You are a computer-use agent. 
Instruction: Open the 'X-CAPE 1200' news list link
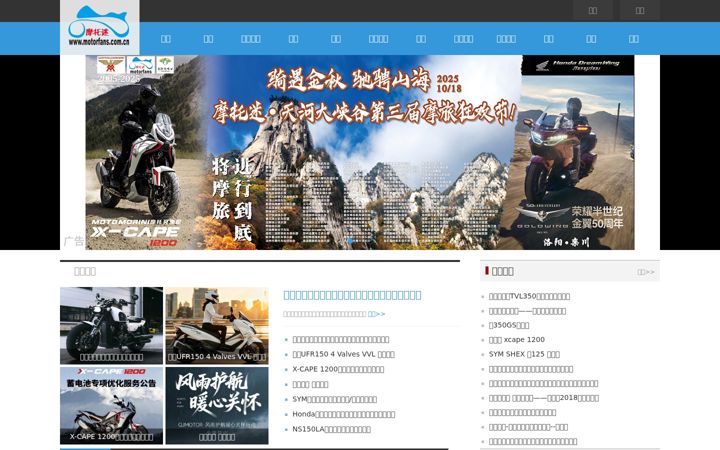338,369
